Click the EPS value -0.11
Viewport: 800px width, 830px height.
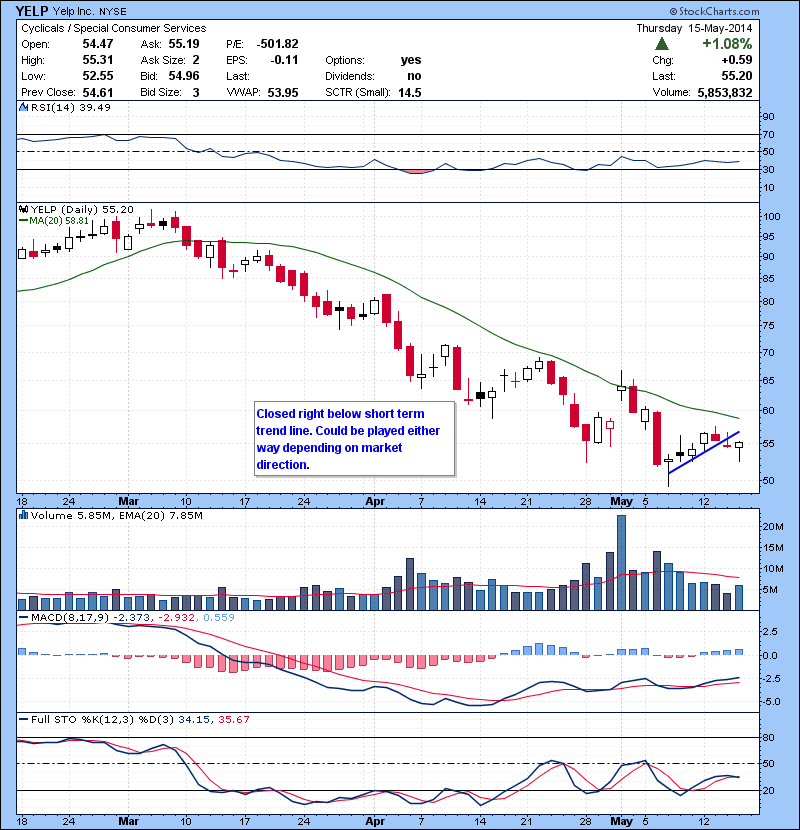[x=284, y=60]
